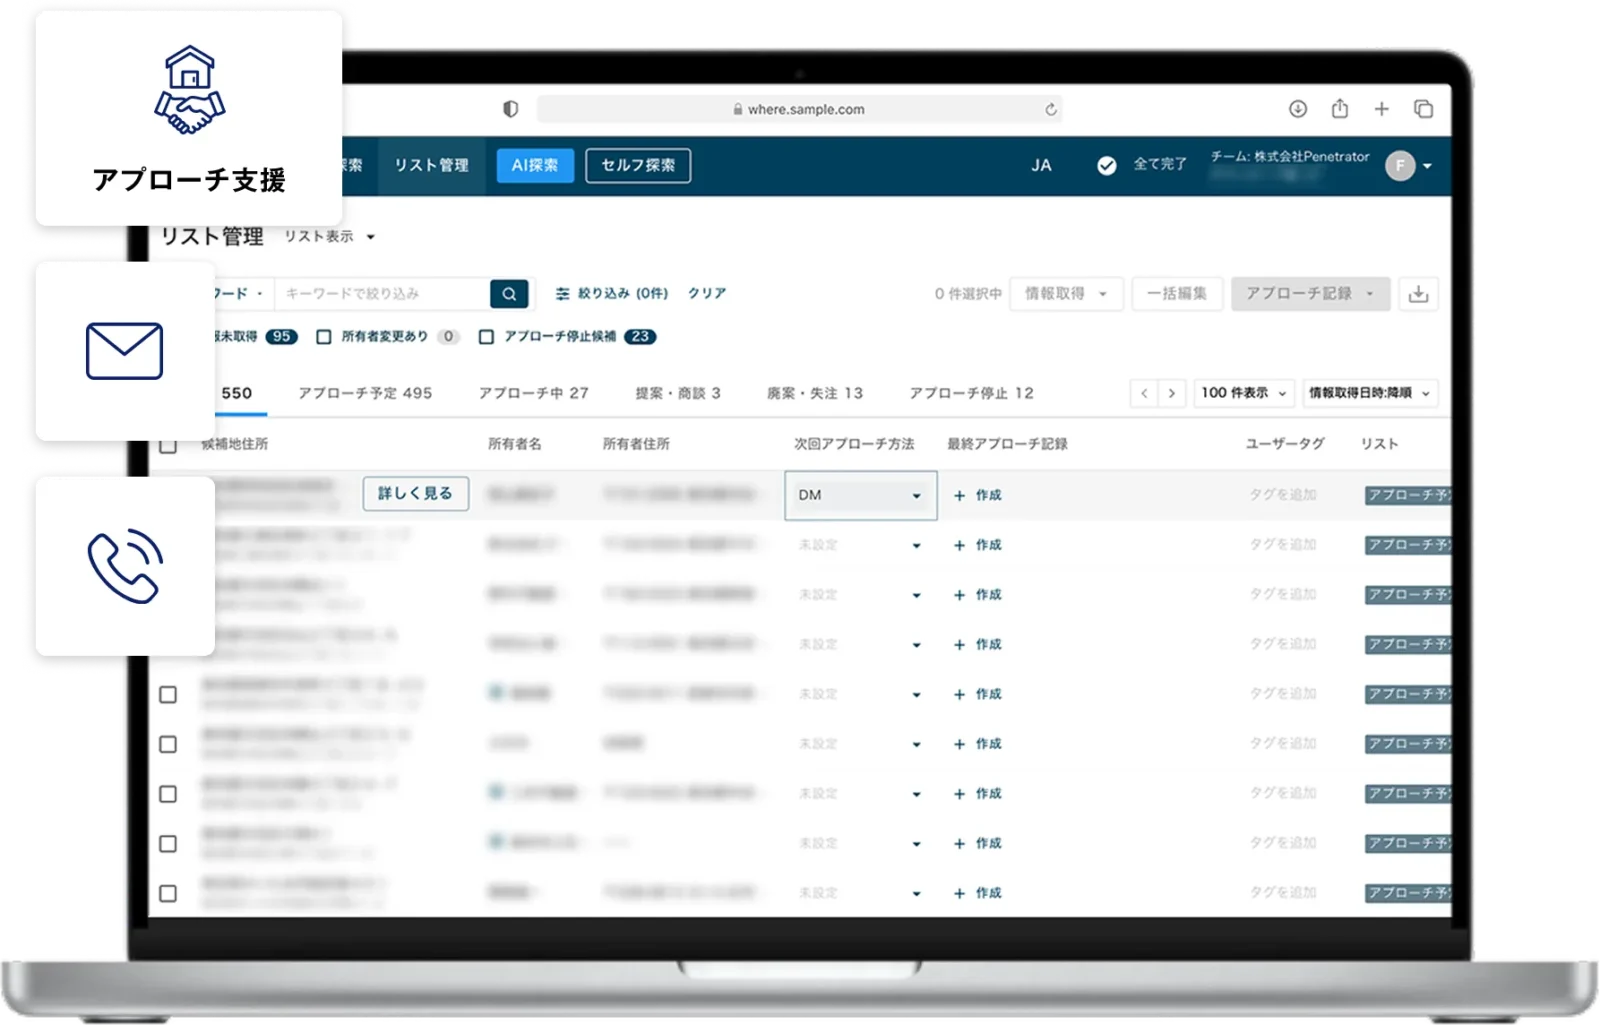The height and width of the screenshot is (1025, 1600).
Task: Open the DM approach method dropdown
Action: [x=860, y=495]
